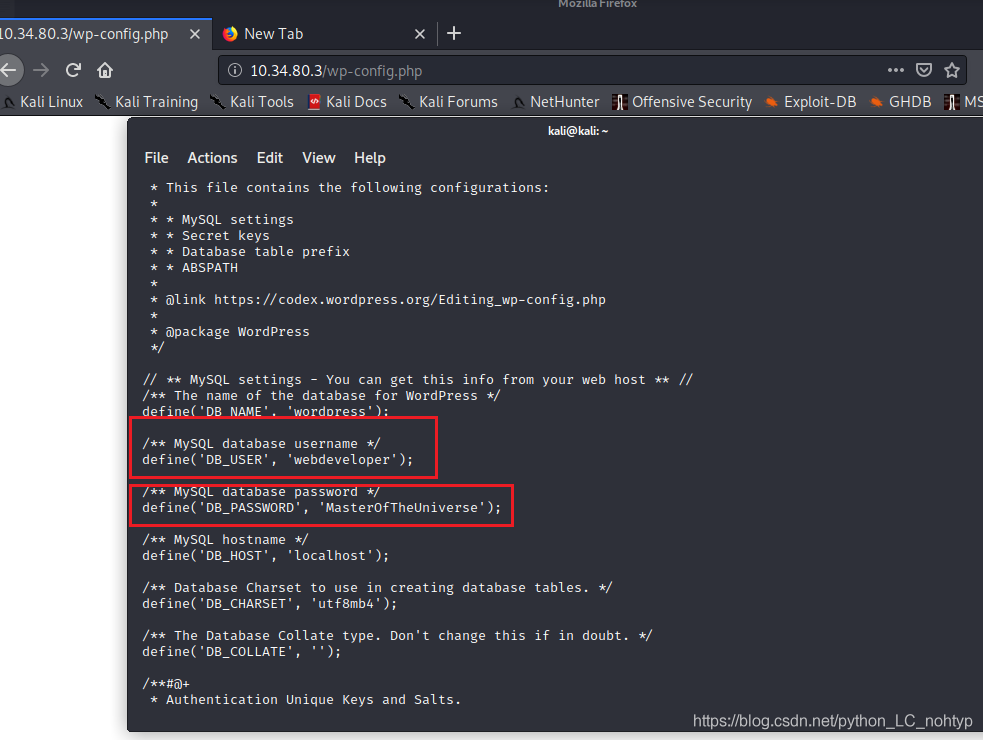Image resolution: width=983 pixels, height=740 pixels.
Task: Open Exploit-DB bookmark
Action: pos(811,102)
